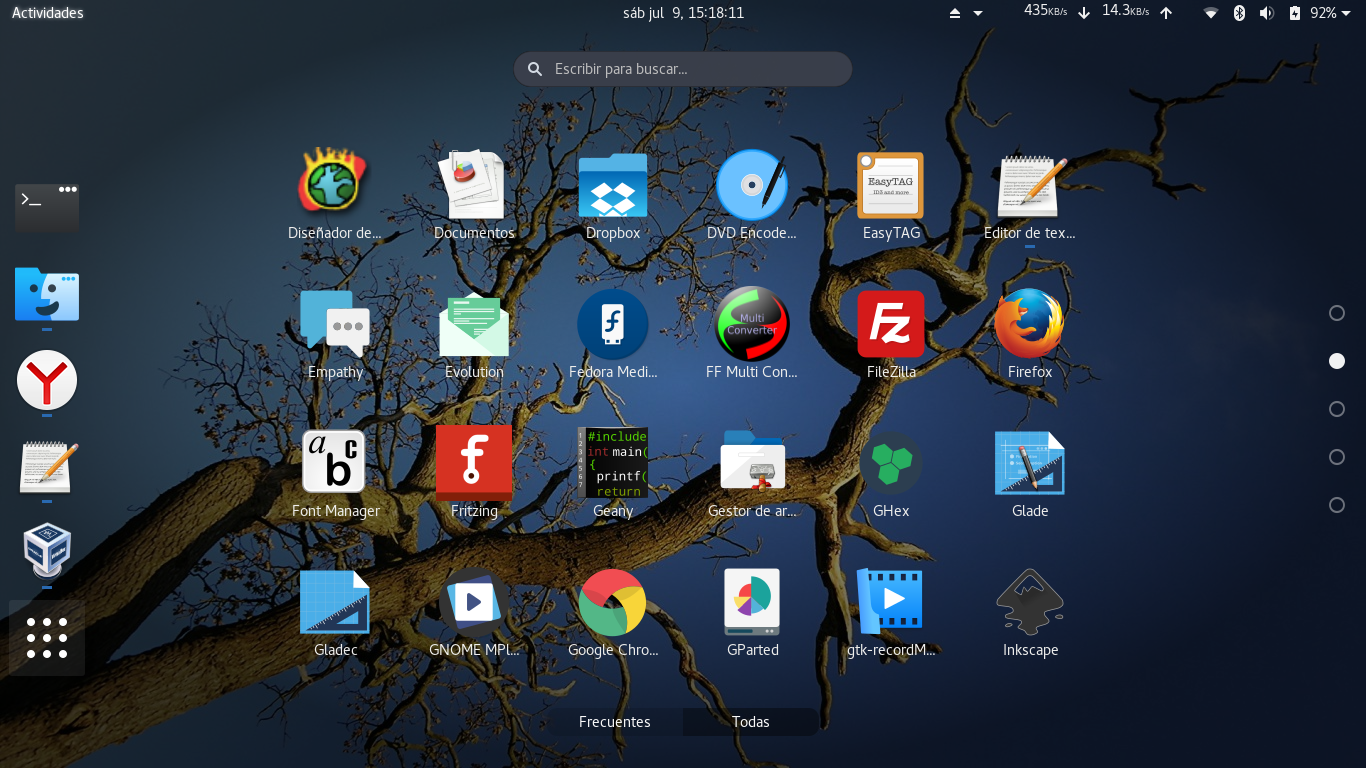
Task: Click the Escribir para buscar search field
Action: (x=683, y=69)
